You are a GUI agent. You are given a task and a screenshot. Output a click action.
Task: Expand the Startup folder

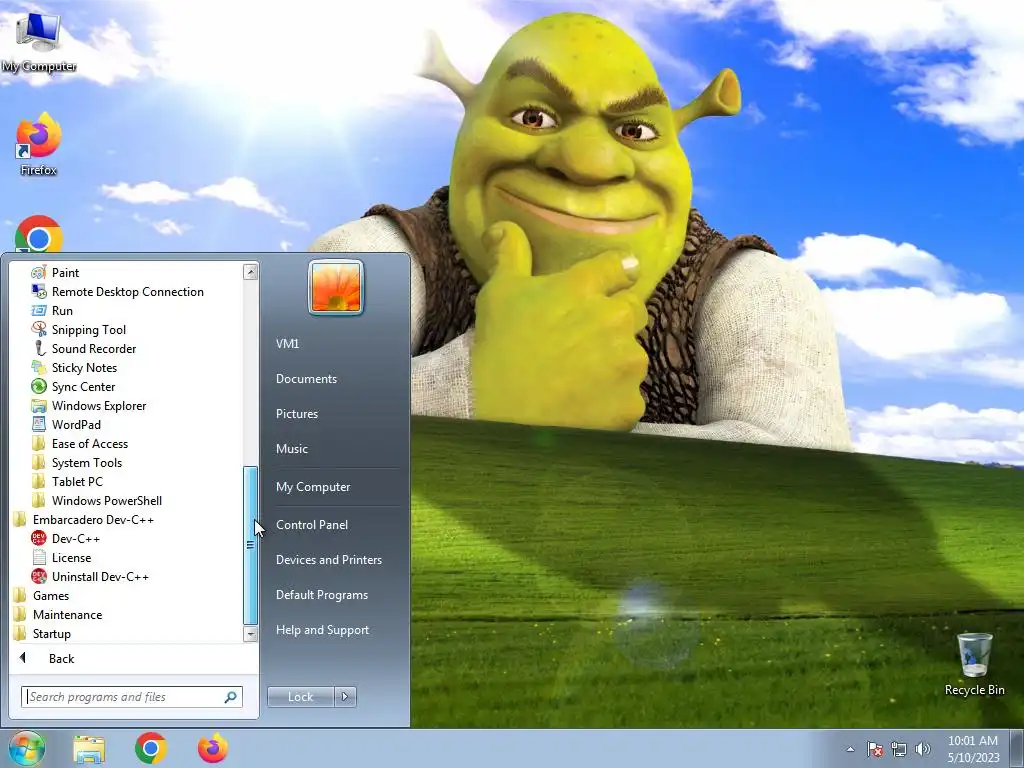(x=42, y=633)
